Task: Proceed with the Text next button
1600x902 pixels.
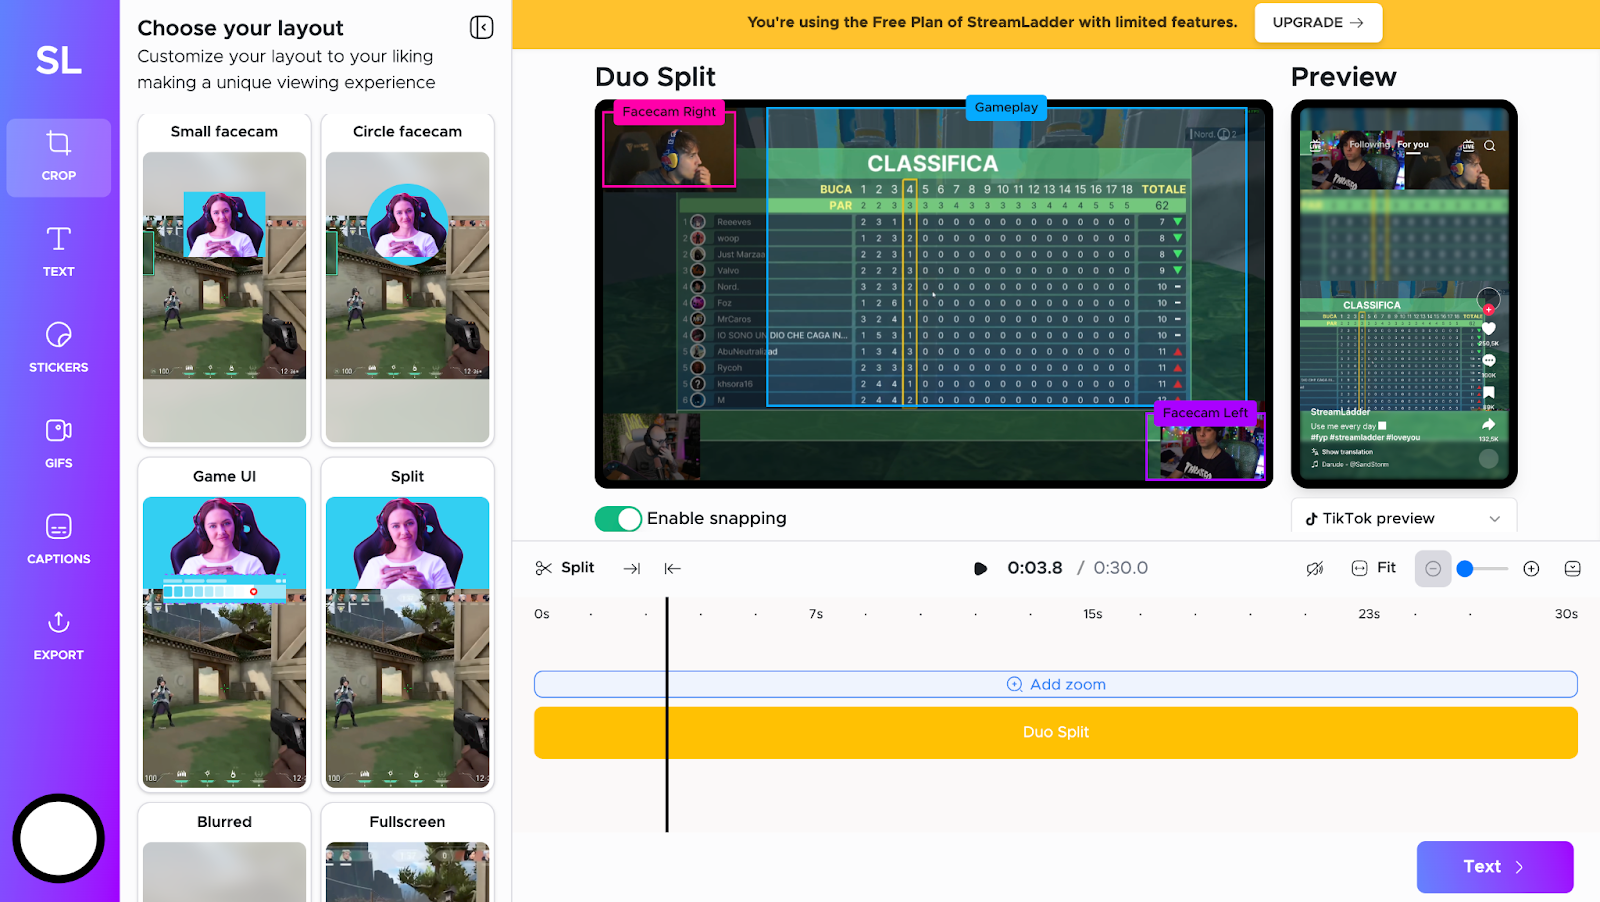Action: [1494, 867]
